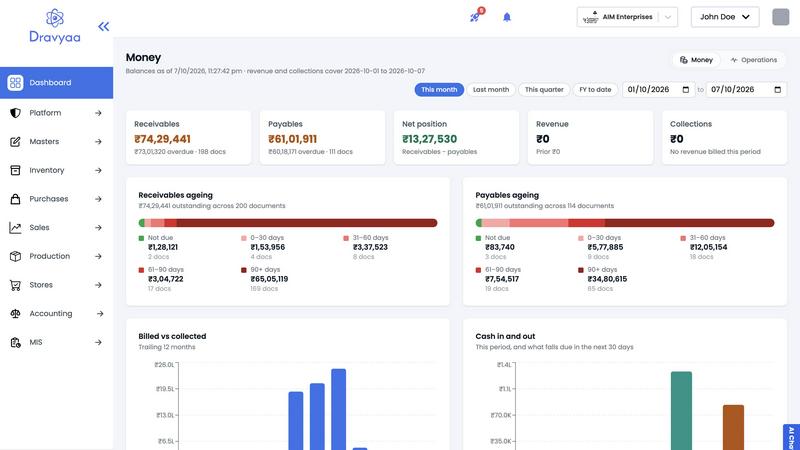Select the FY to date filter

[595, 90]
